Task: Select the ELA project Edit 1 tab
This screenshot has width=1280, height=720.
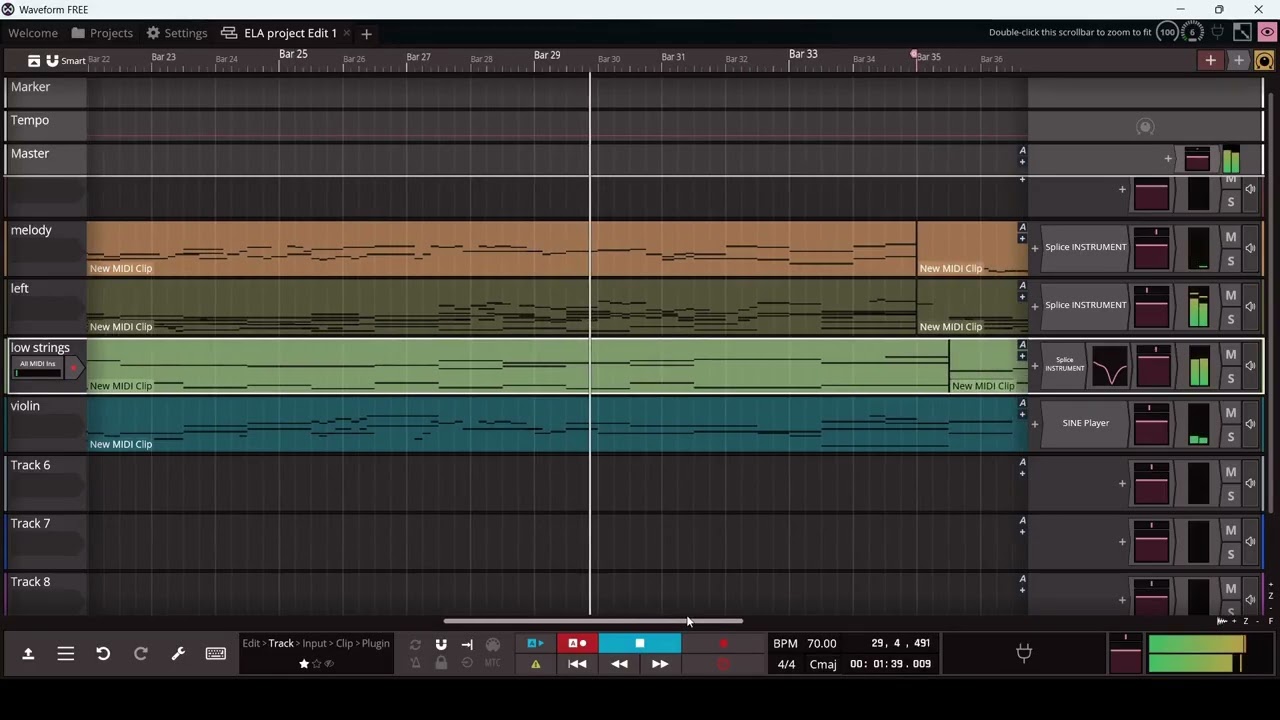Action: point(279,33)
